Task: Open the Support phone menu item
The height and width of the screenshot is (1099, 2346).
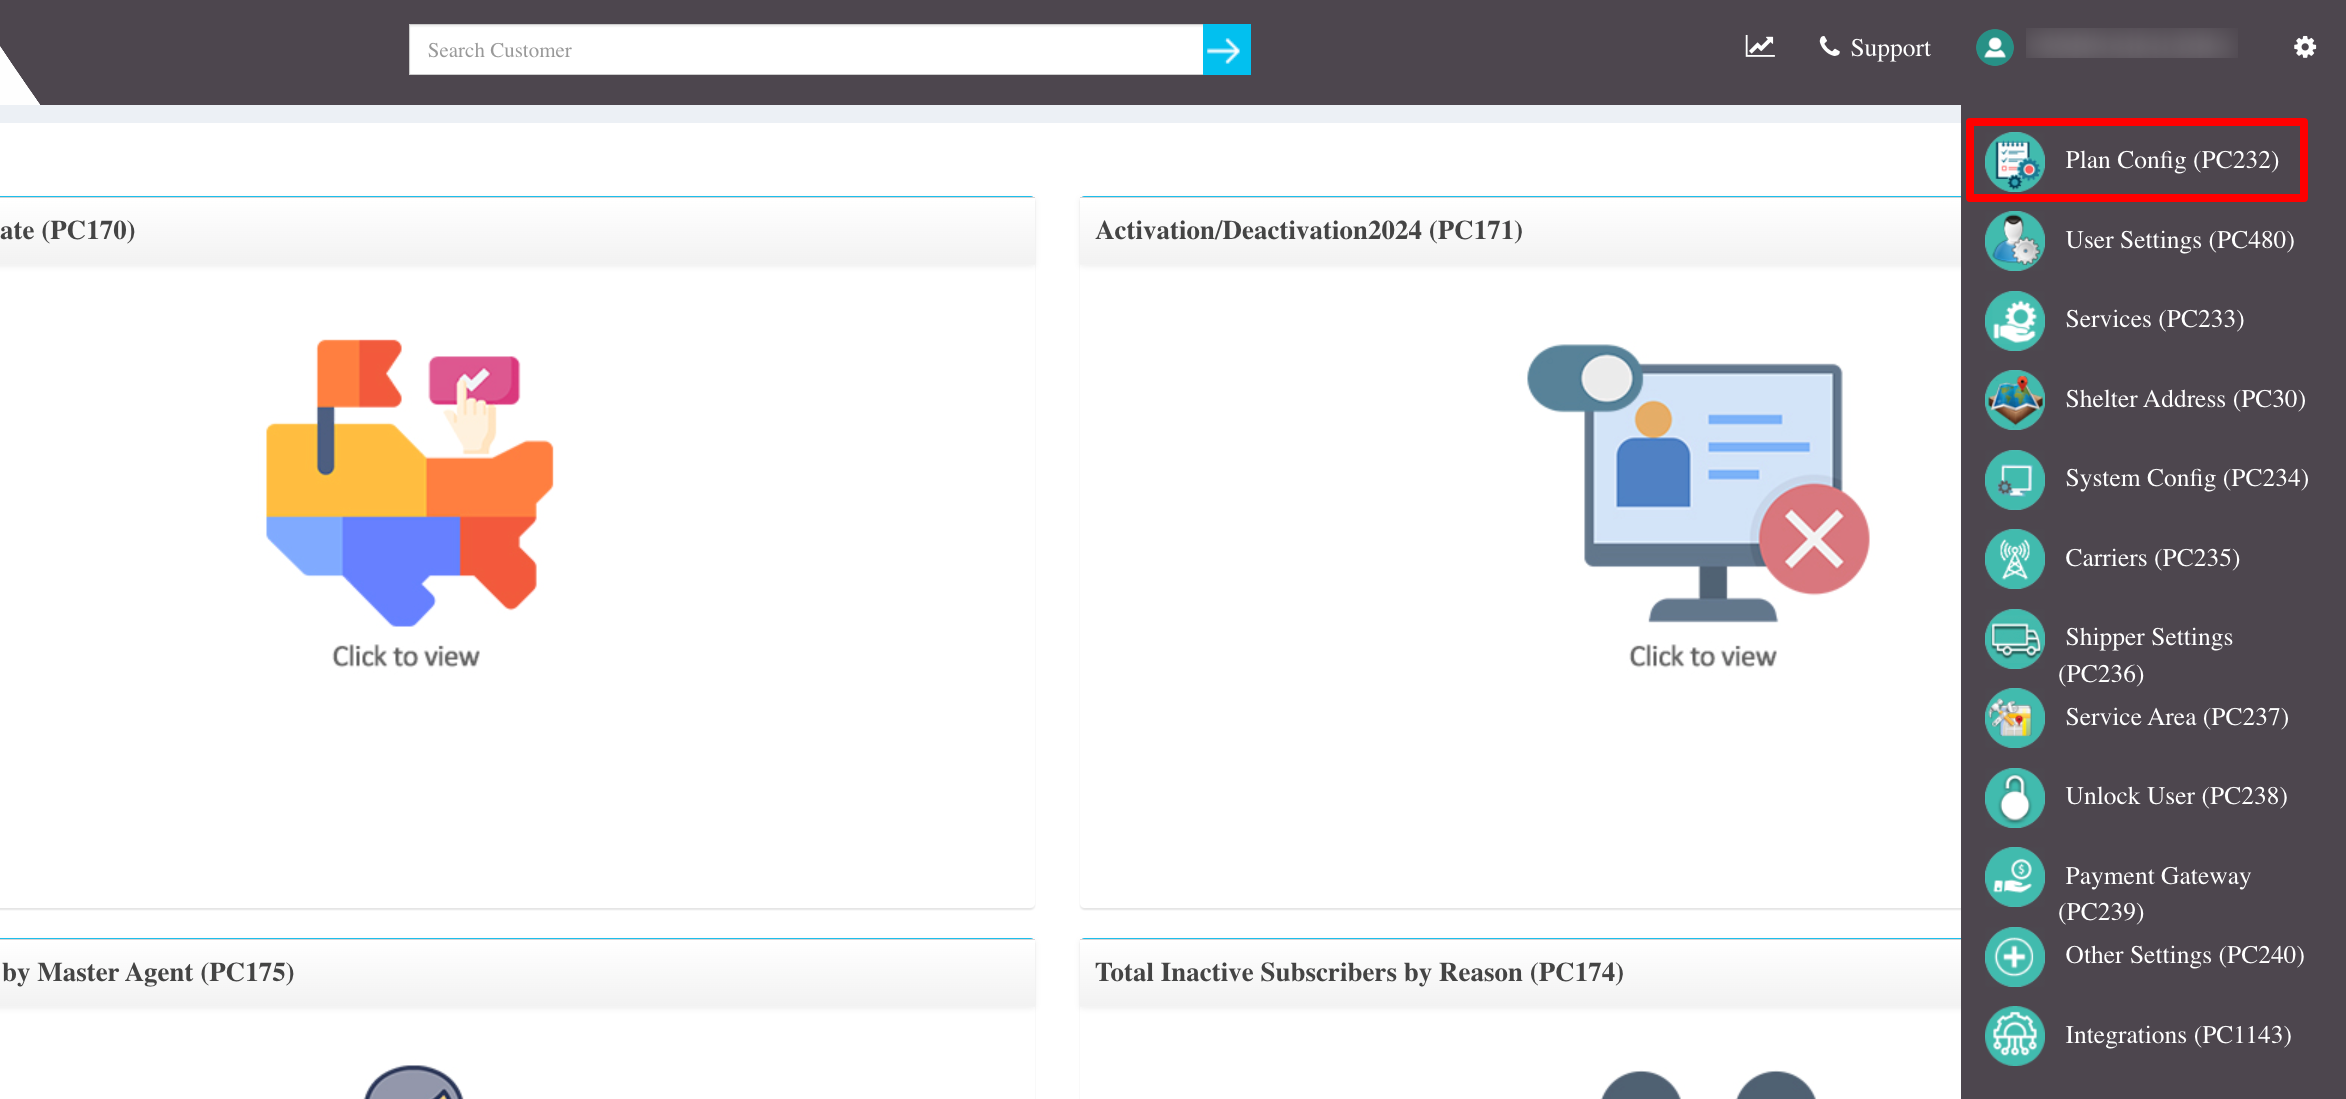Action: click(x=1874, y=47)
